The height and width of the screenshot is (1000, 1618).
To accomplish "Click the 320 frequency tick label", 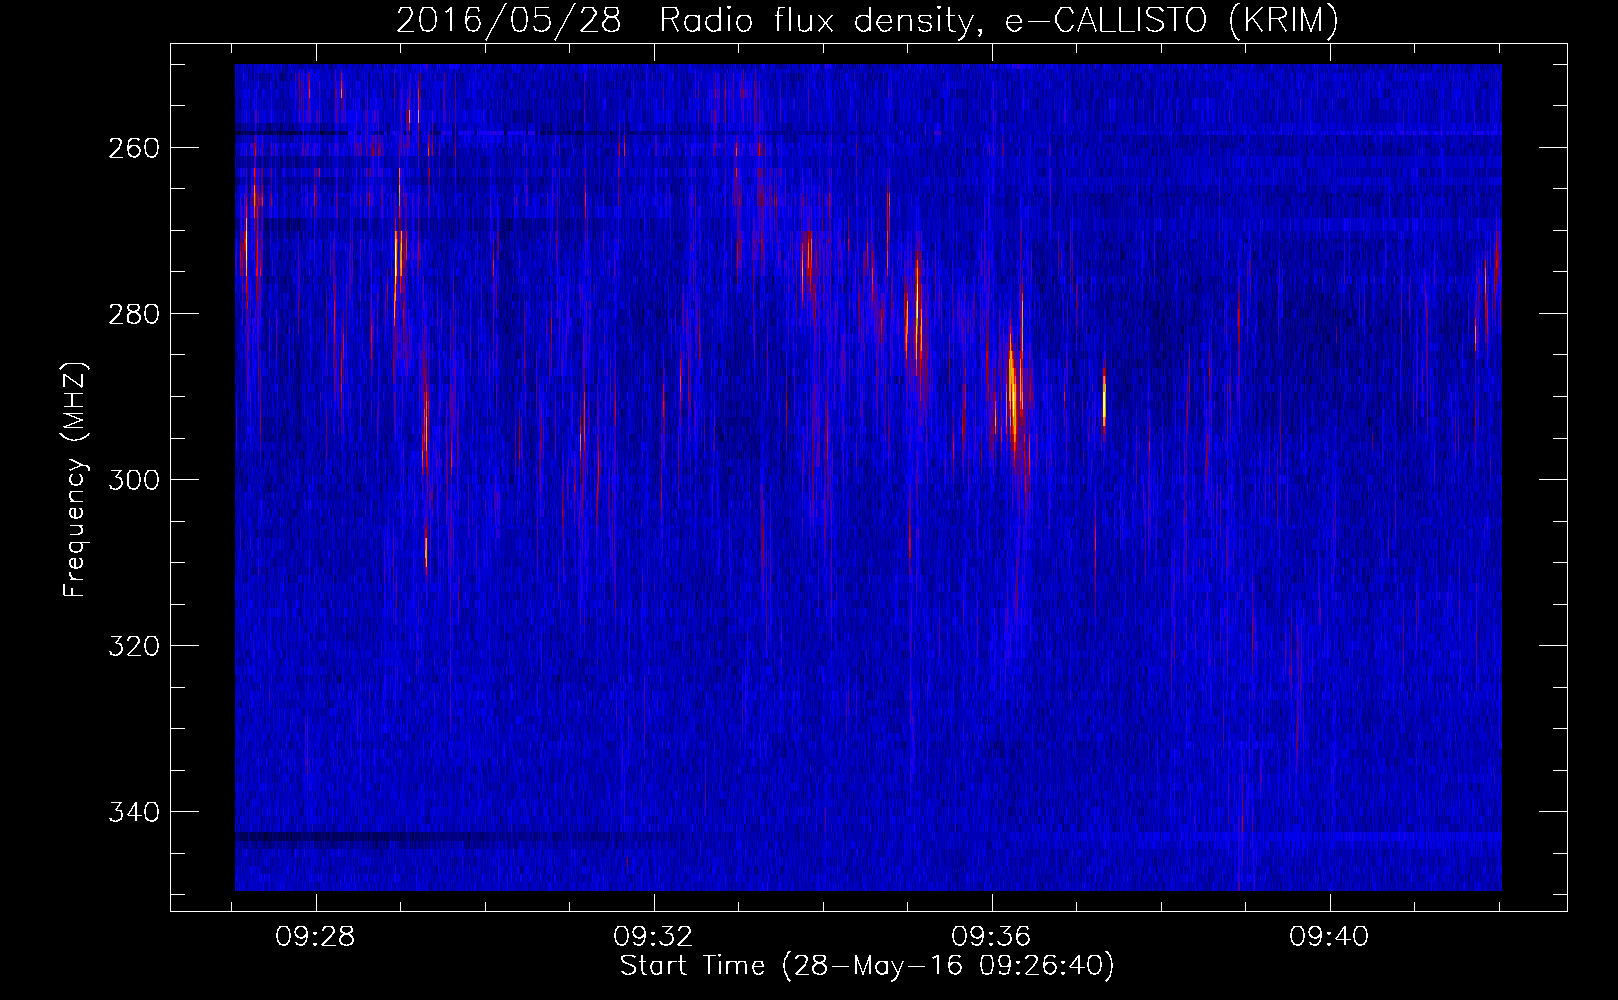I will coord(134,646).
